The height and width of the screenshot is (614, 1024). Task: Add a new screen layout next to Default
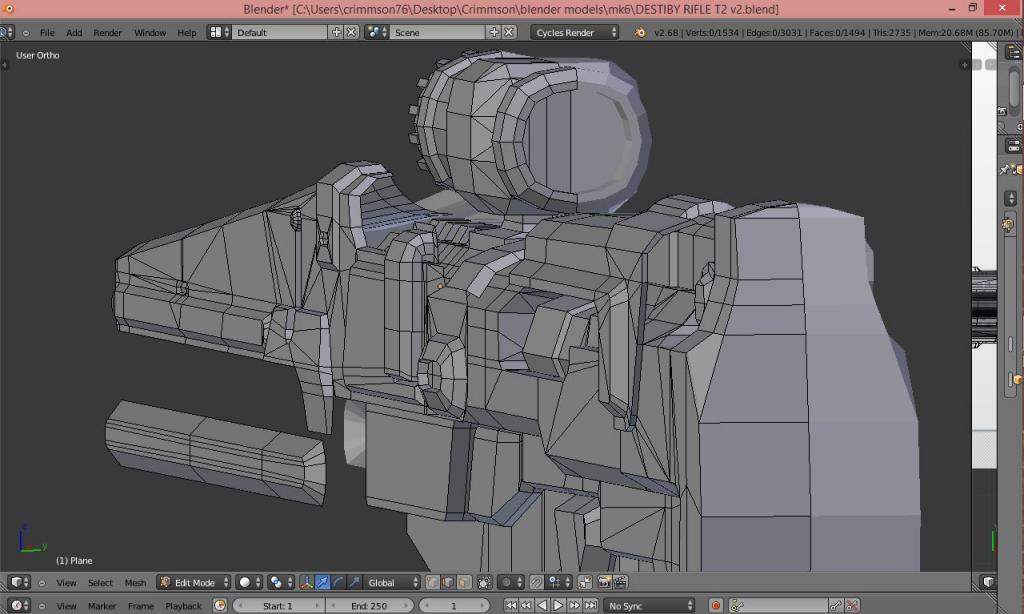(x=336, y=32)
